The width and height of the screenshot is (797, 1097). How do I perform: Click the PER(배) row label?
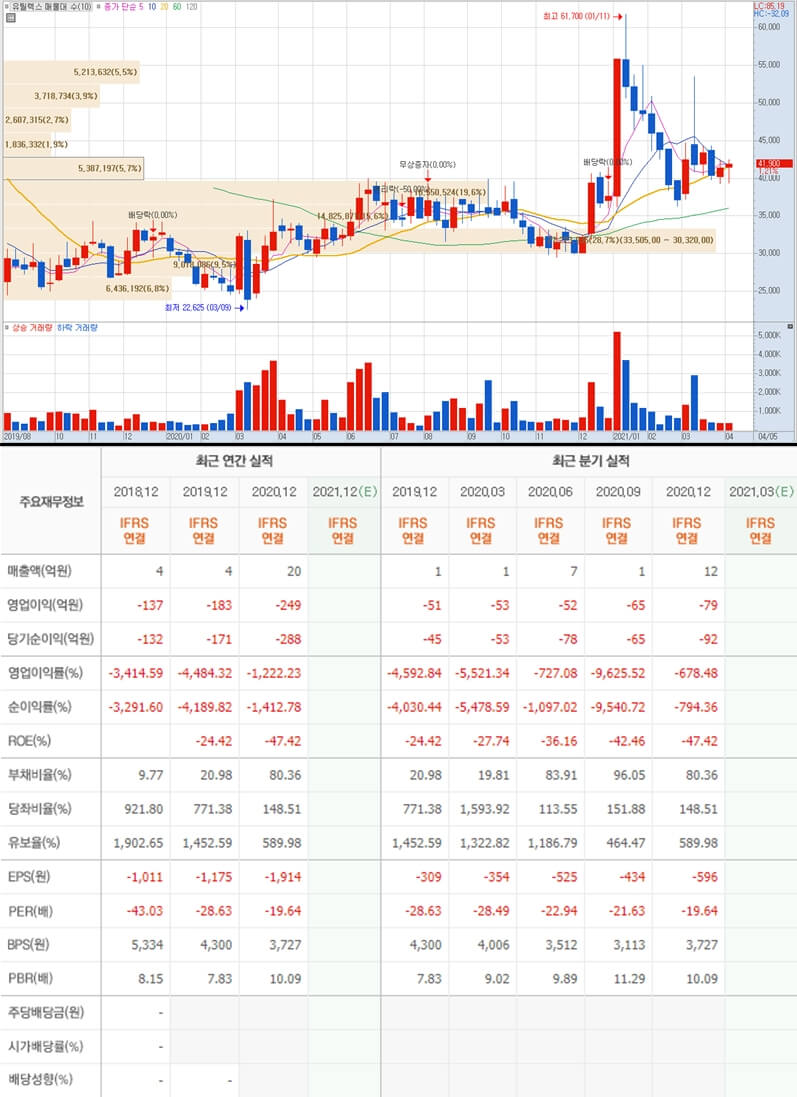(30, 911)
